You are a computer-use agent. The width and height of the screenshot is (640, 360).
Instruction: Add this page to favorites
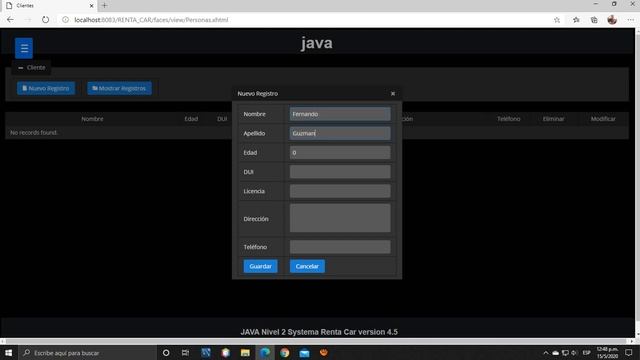point(557,20)
